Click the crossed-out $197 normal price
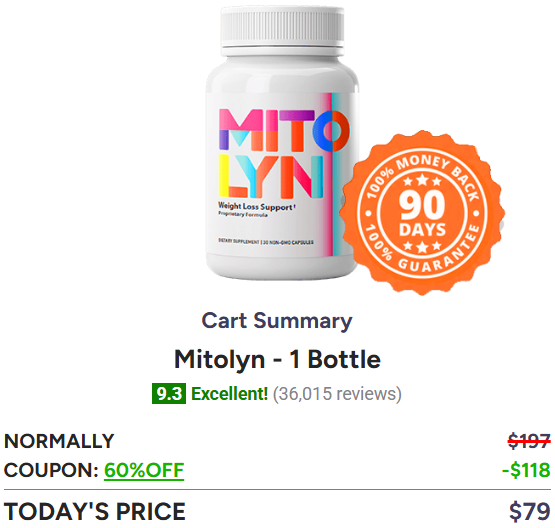 click(529, 441)
